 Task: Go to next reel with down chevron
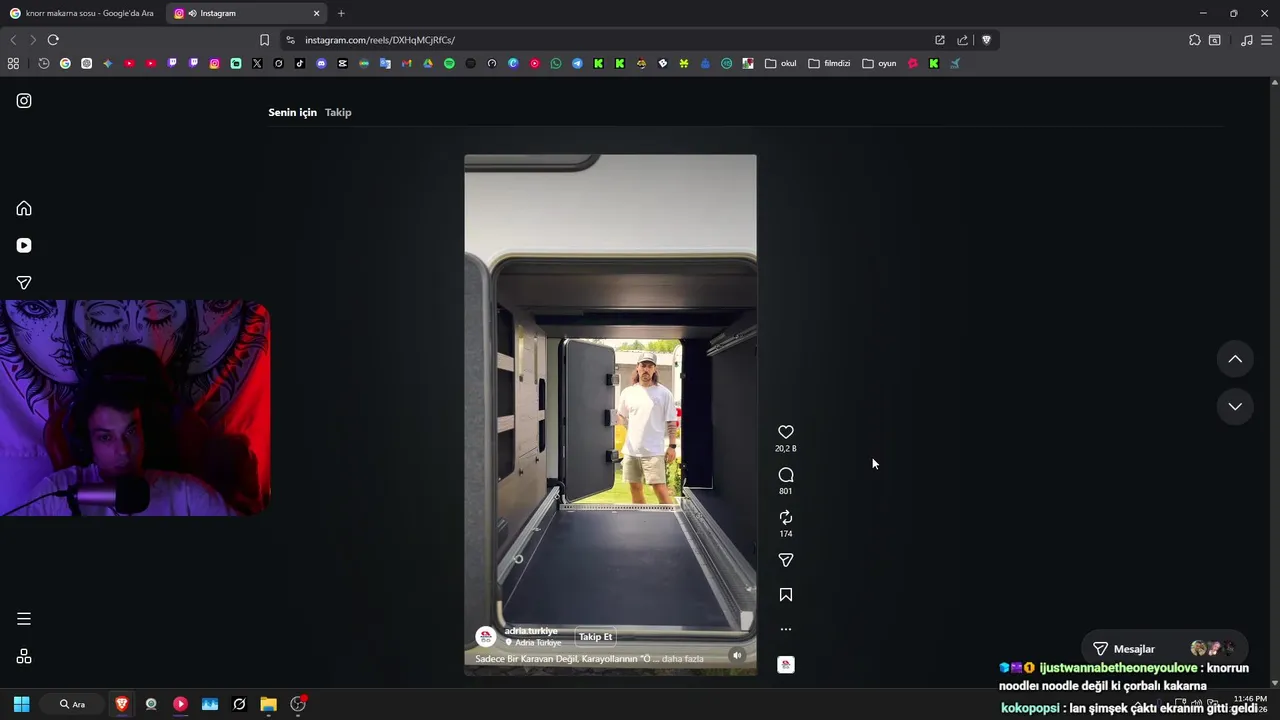click(1235, 406)
